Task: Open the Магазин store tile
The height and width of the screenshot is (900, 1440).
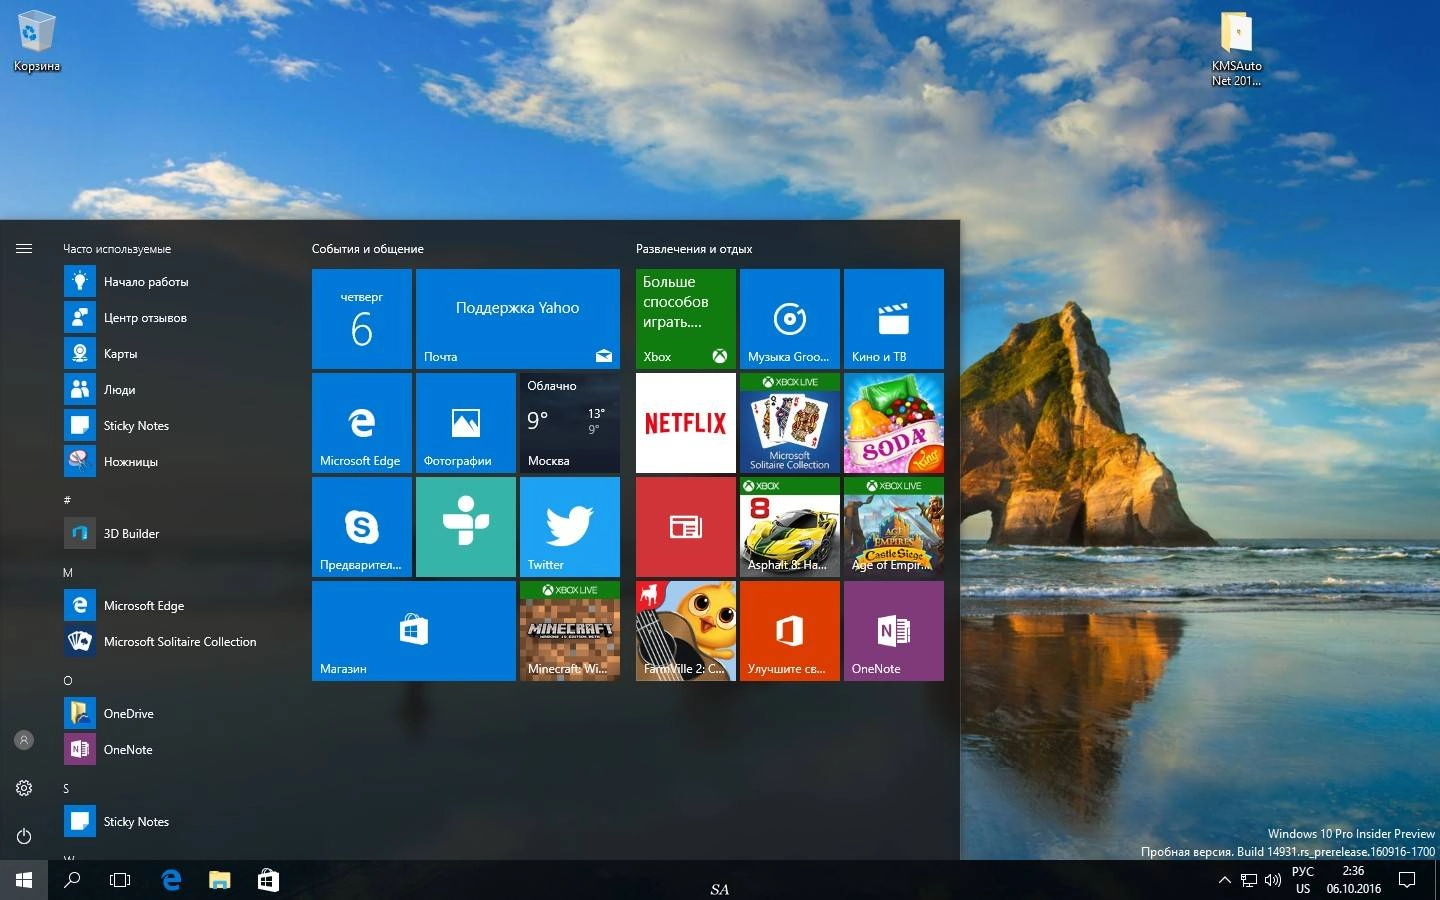Action: click(414, 631)
